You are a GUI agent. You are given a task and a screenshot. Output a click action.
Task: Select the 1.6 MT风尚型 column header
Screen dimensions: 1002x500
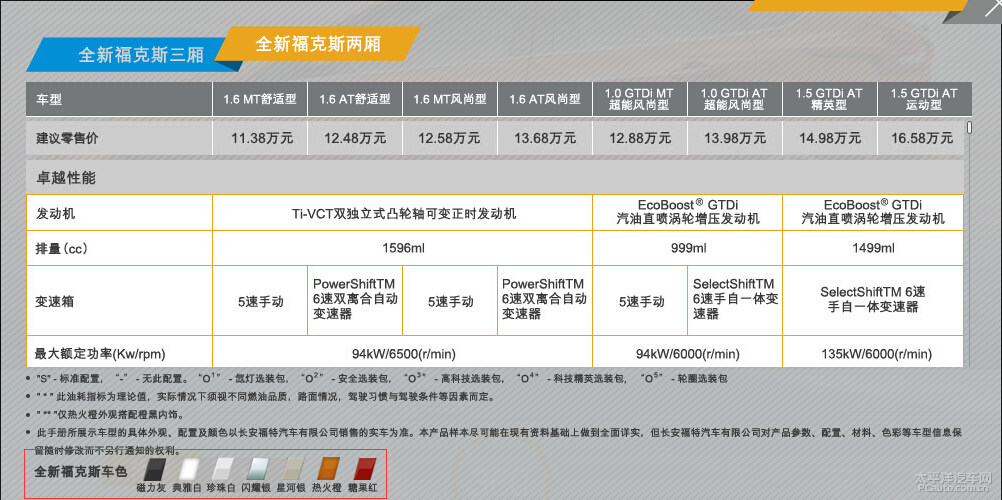tap(450, 99)
